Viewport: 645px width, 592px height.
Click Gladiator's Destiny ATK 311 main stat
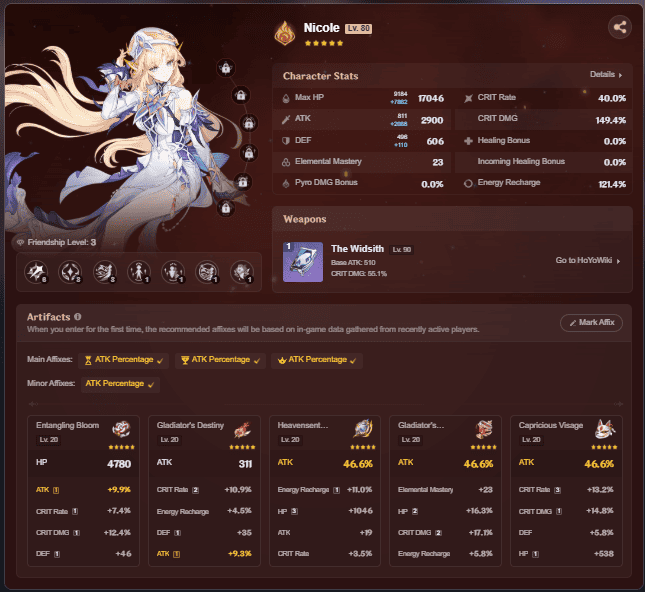[x=204, y=464]
